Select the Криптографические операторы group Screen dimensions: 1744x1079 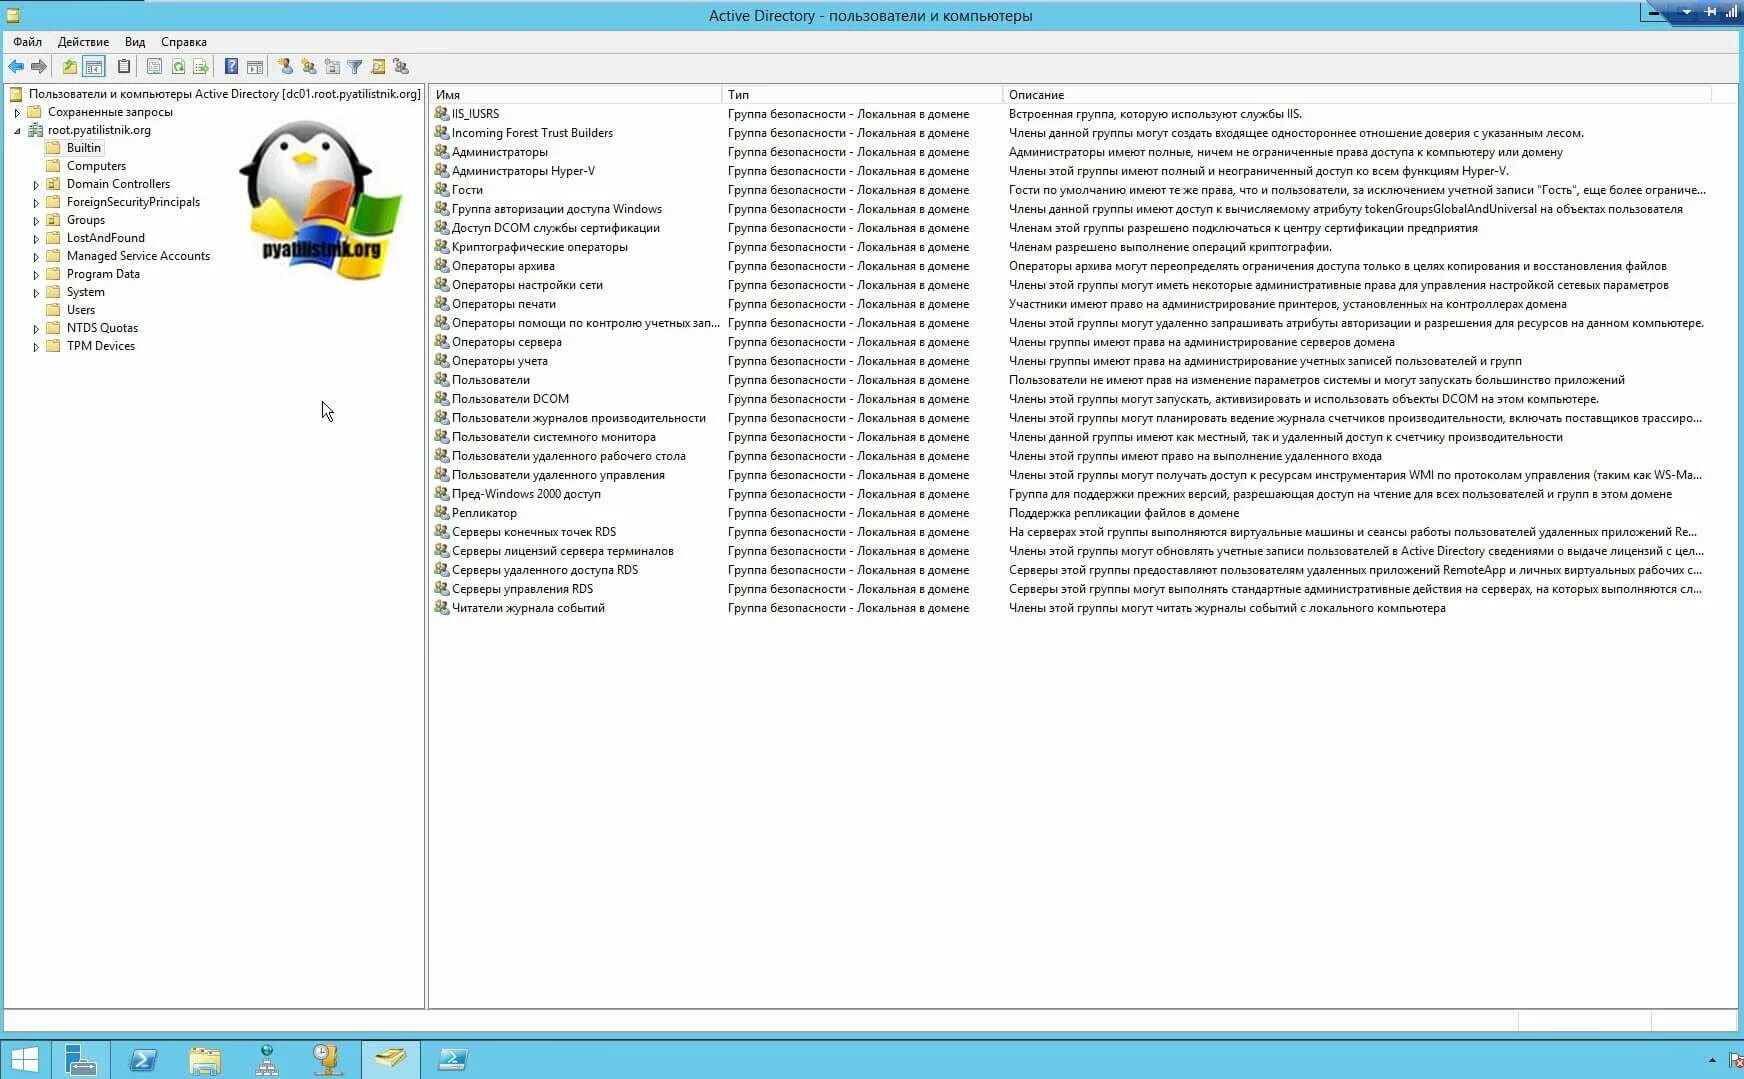pyautogui.click(x=540, y=247)
